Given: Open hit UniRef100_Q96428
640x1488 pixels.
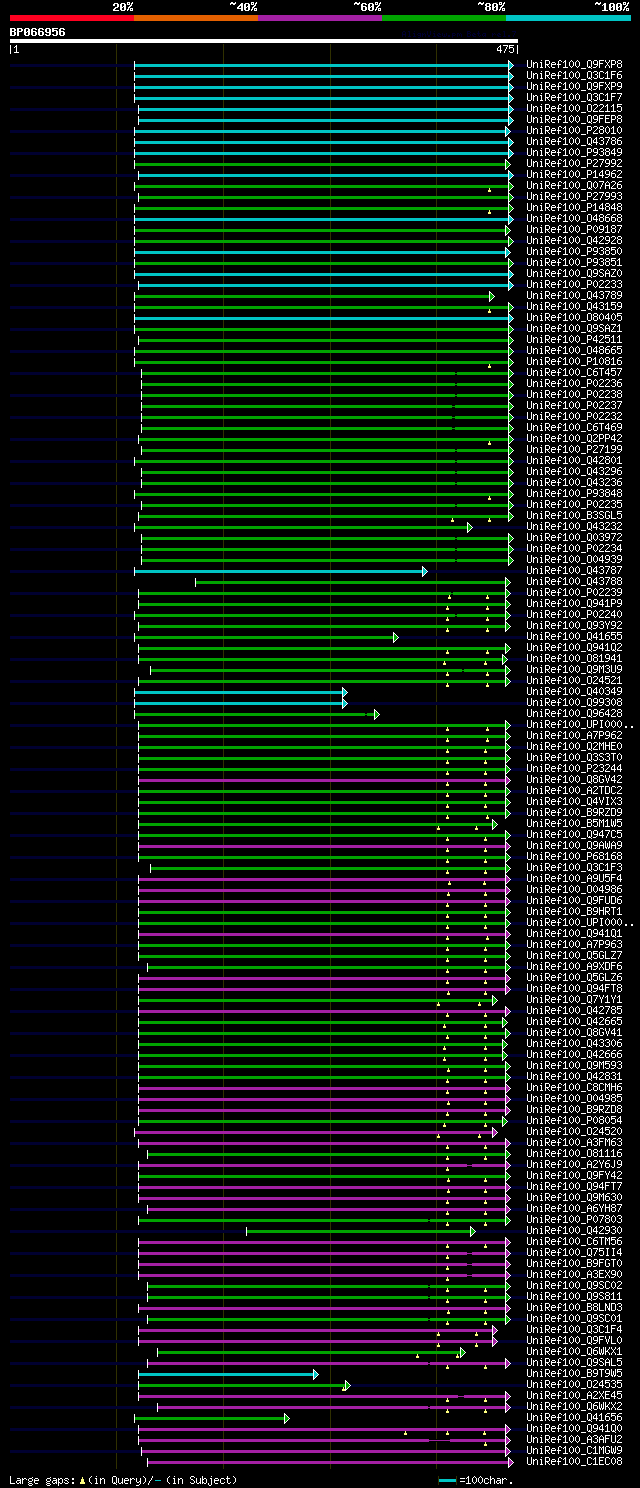Looking at the screenshot, I should (x=574, y=714).
